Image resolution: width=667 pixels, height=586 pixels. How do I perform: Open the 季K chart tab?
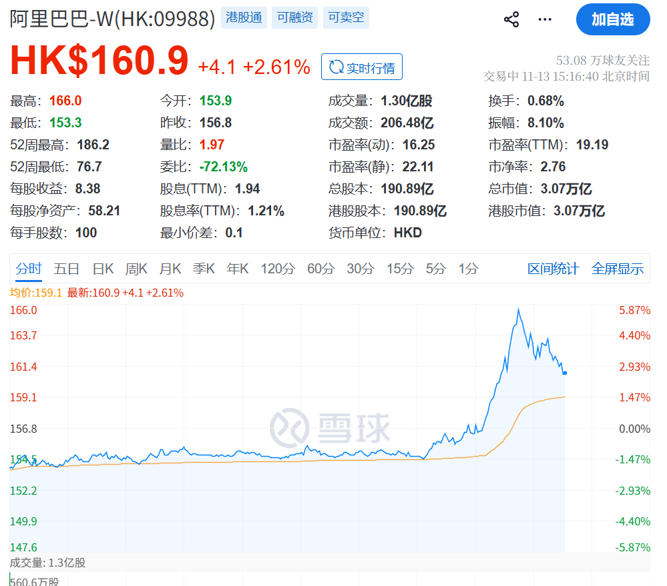pos(204,268)
